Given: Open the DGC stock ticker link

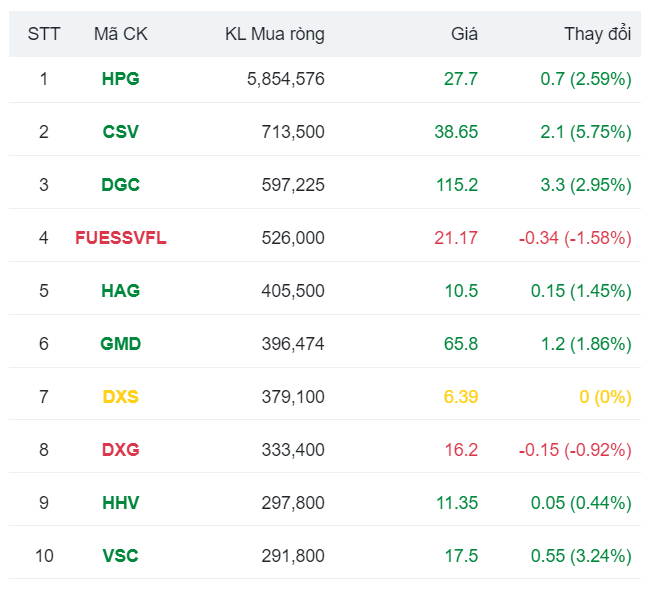Looking at the screenshot, I should coord(120,185).
